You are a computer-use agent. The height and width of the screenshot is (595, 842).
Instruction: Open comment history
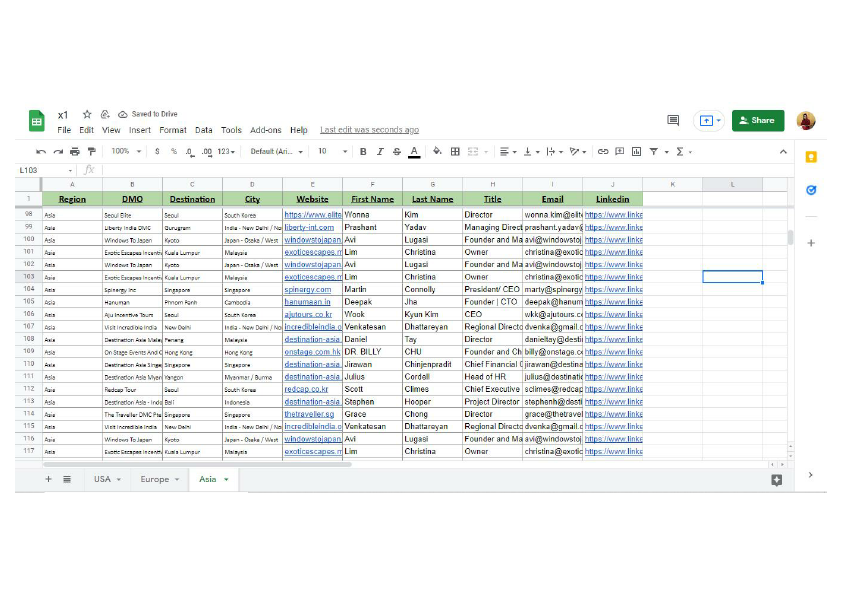673,120
